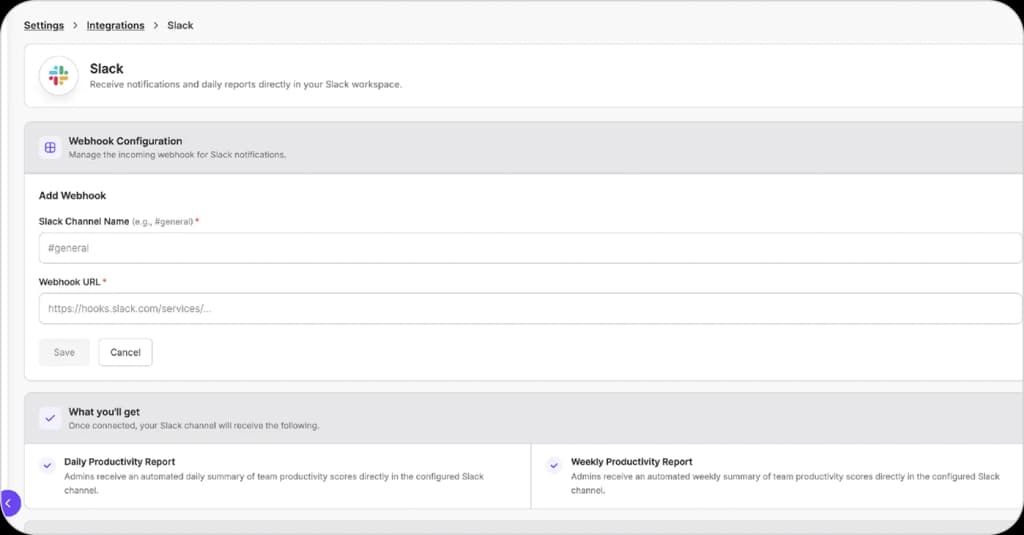Click the Slack breadcrumb text
The height and width of the screenshot is (535, 1024).
[x=180, y=25]
